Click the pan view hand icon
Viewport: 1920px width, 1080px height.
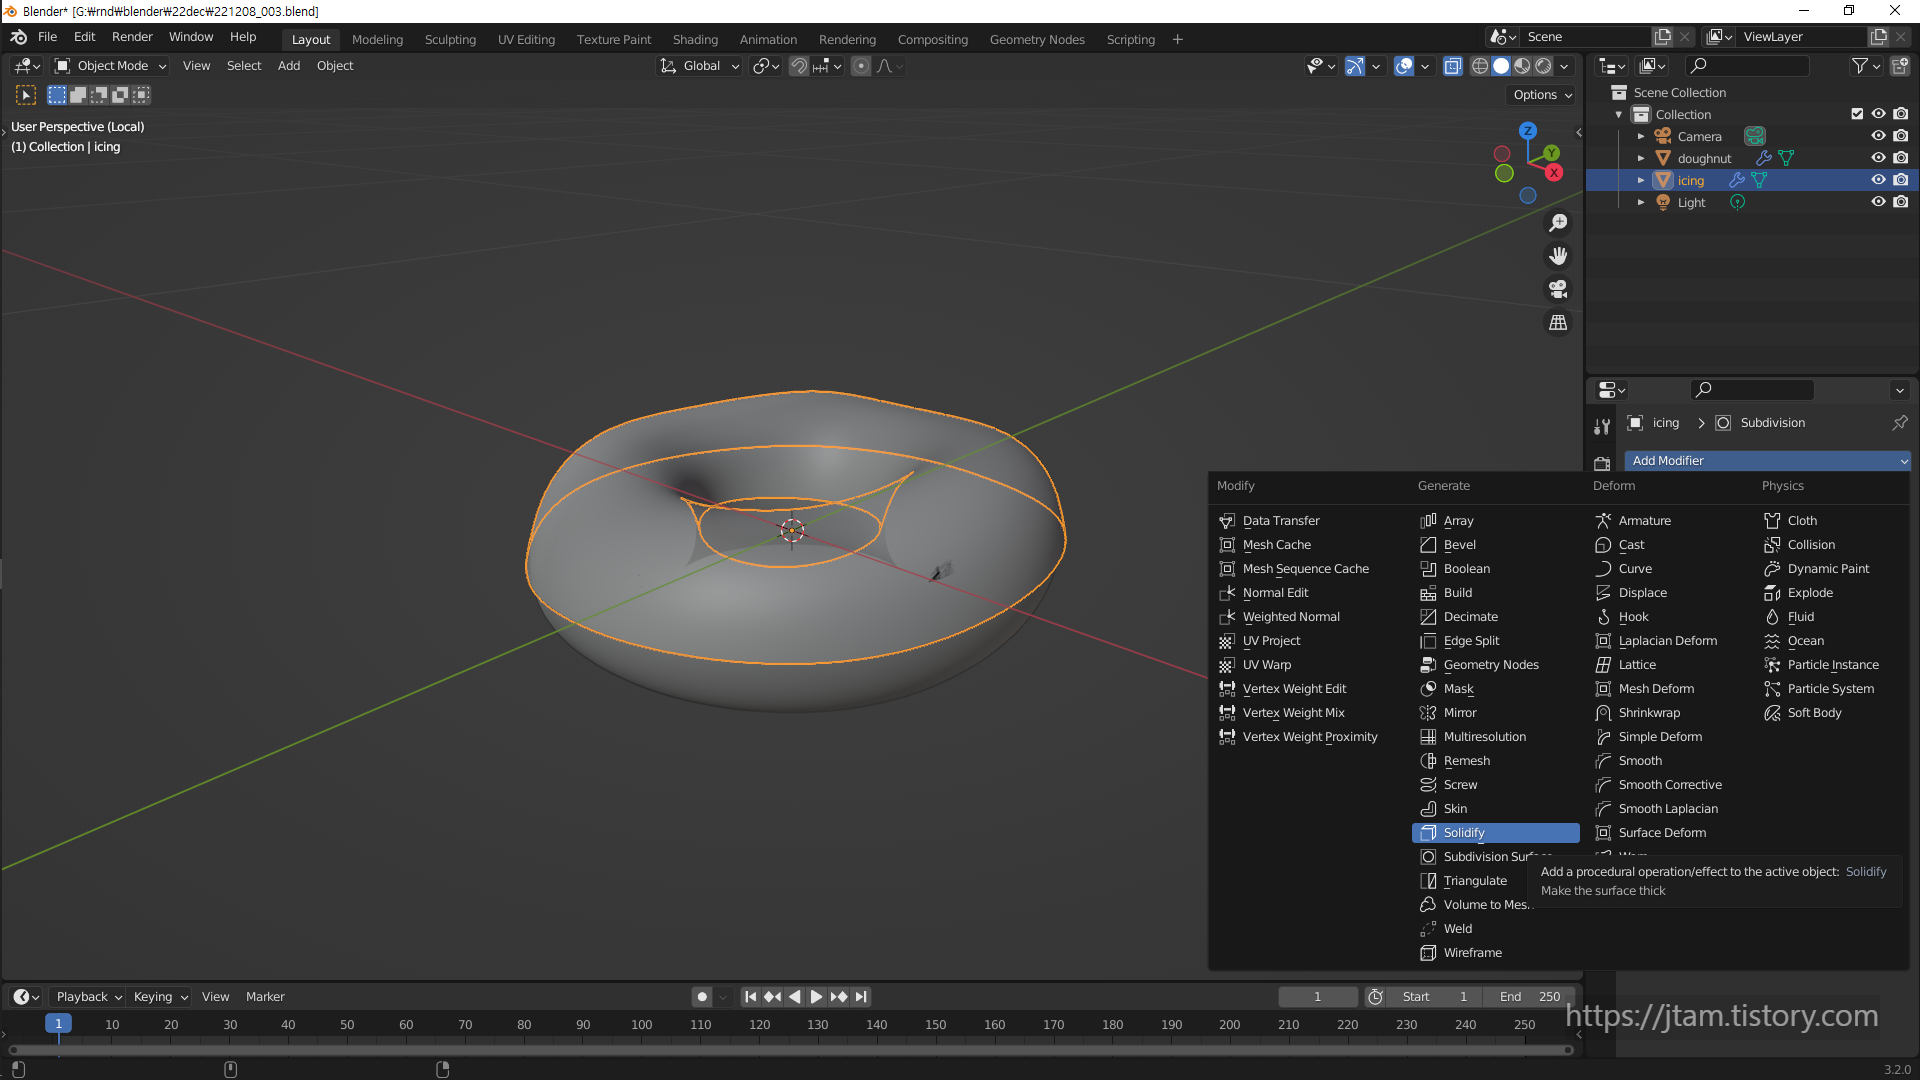1558,256
